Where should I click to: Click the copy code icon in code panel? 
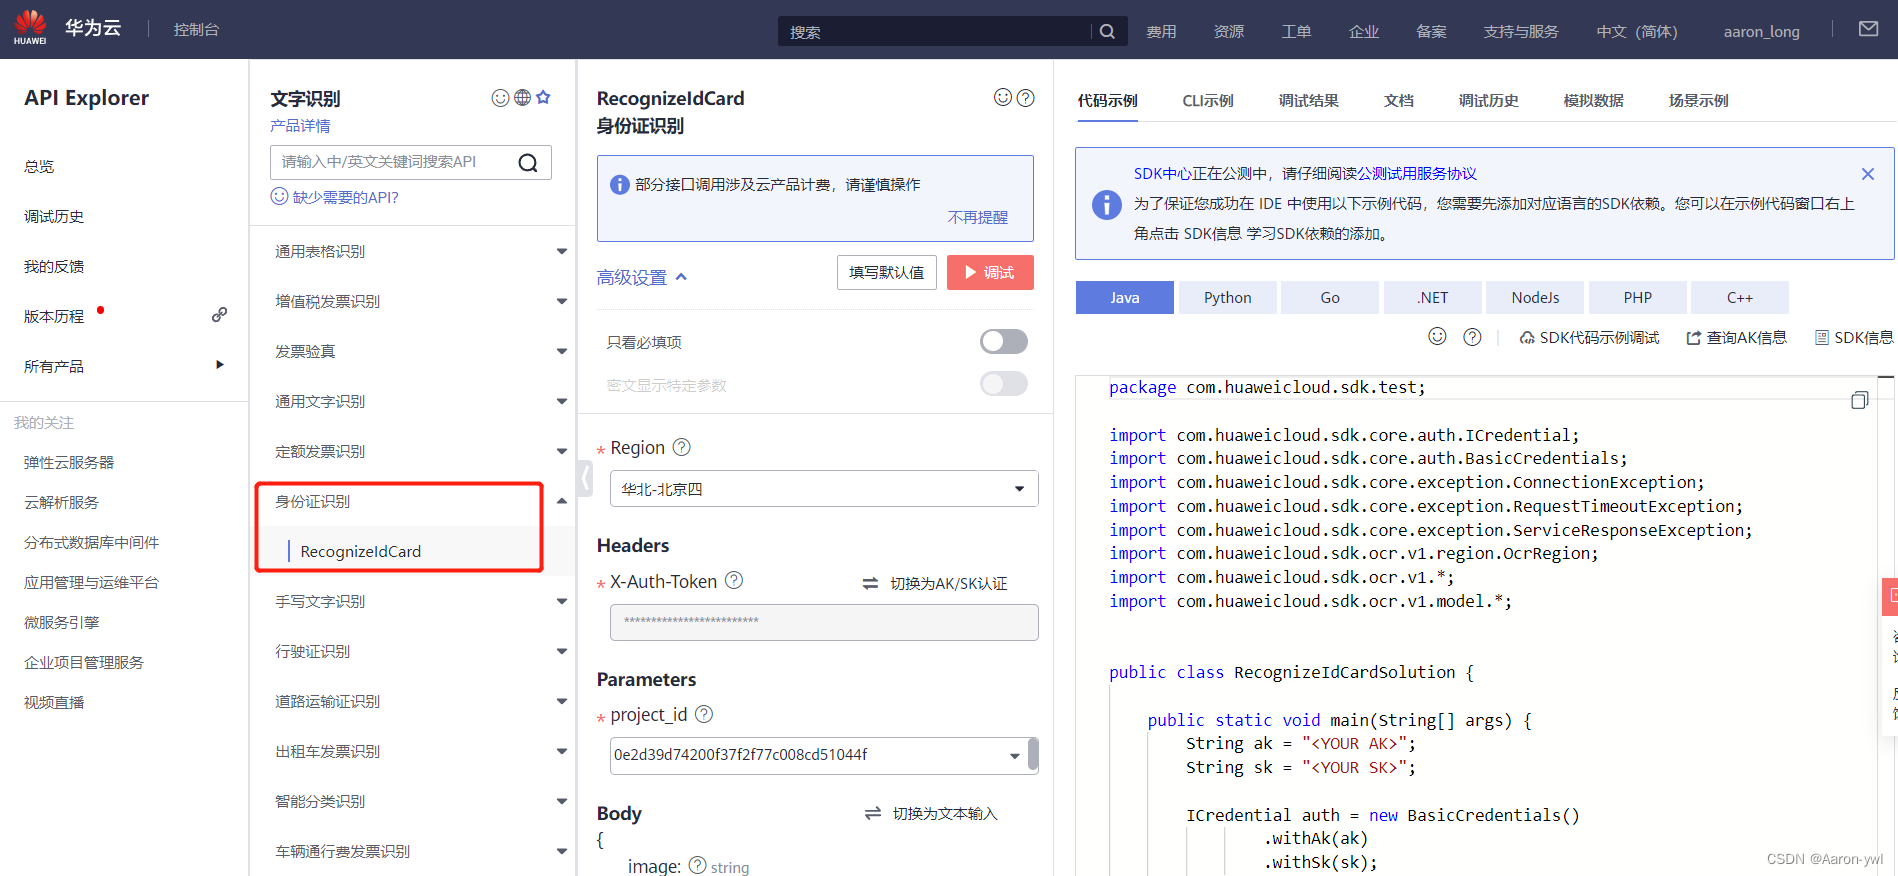coord(1859,400)
